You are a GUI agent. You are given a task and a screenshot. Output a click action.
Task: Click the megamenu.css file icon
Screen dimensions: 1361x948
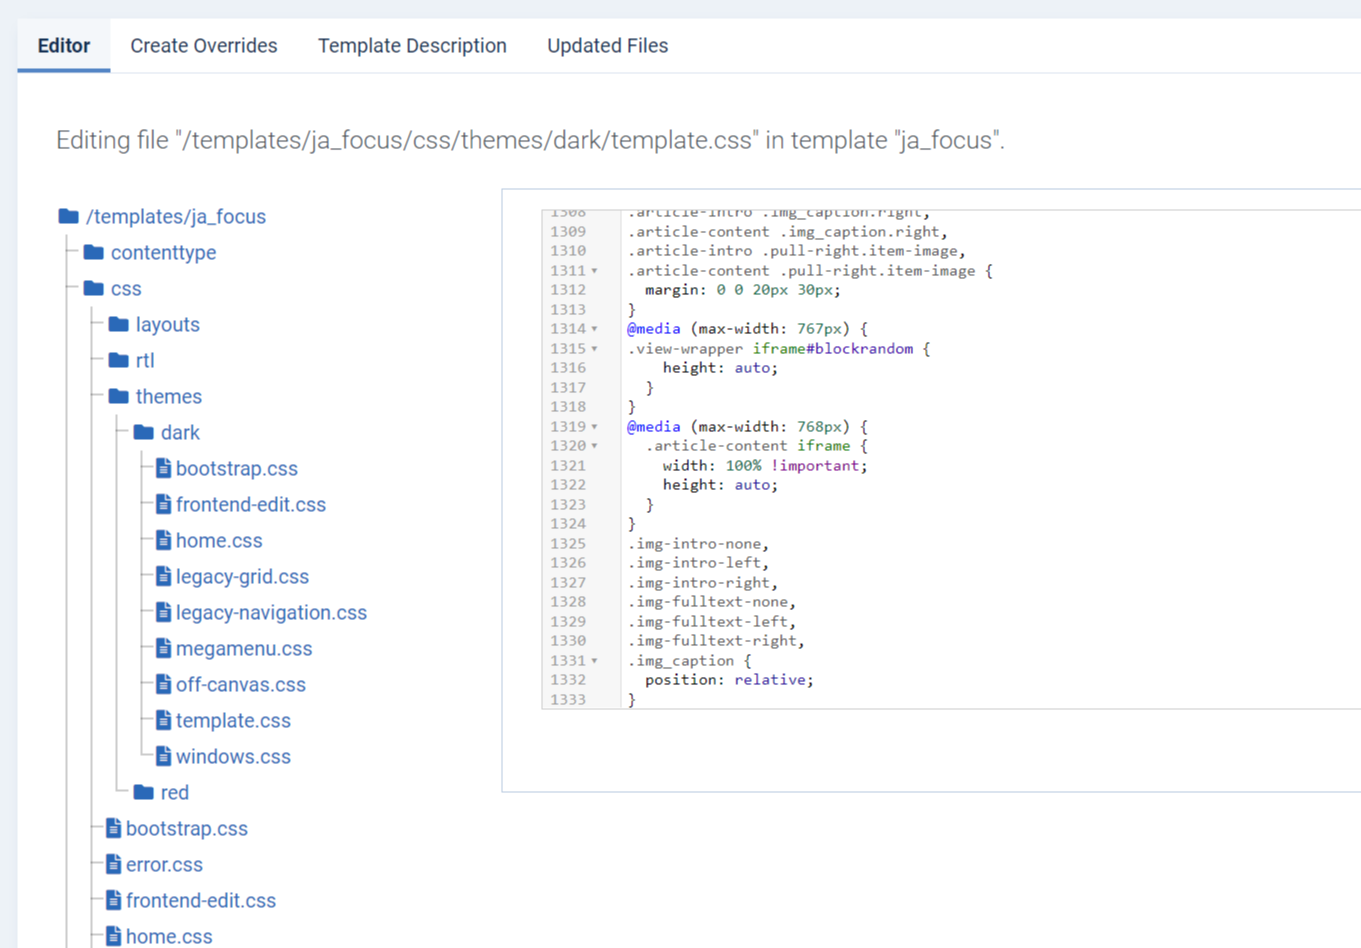click(x=164, y=648)
